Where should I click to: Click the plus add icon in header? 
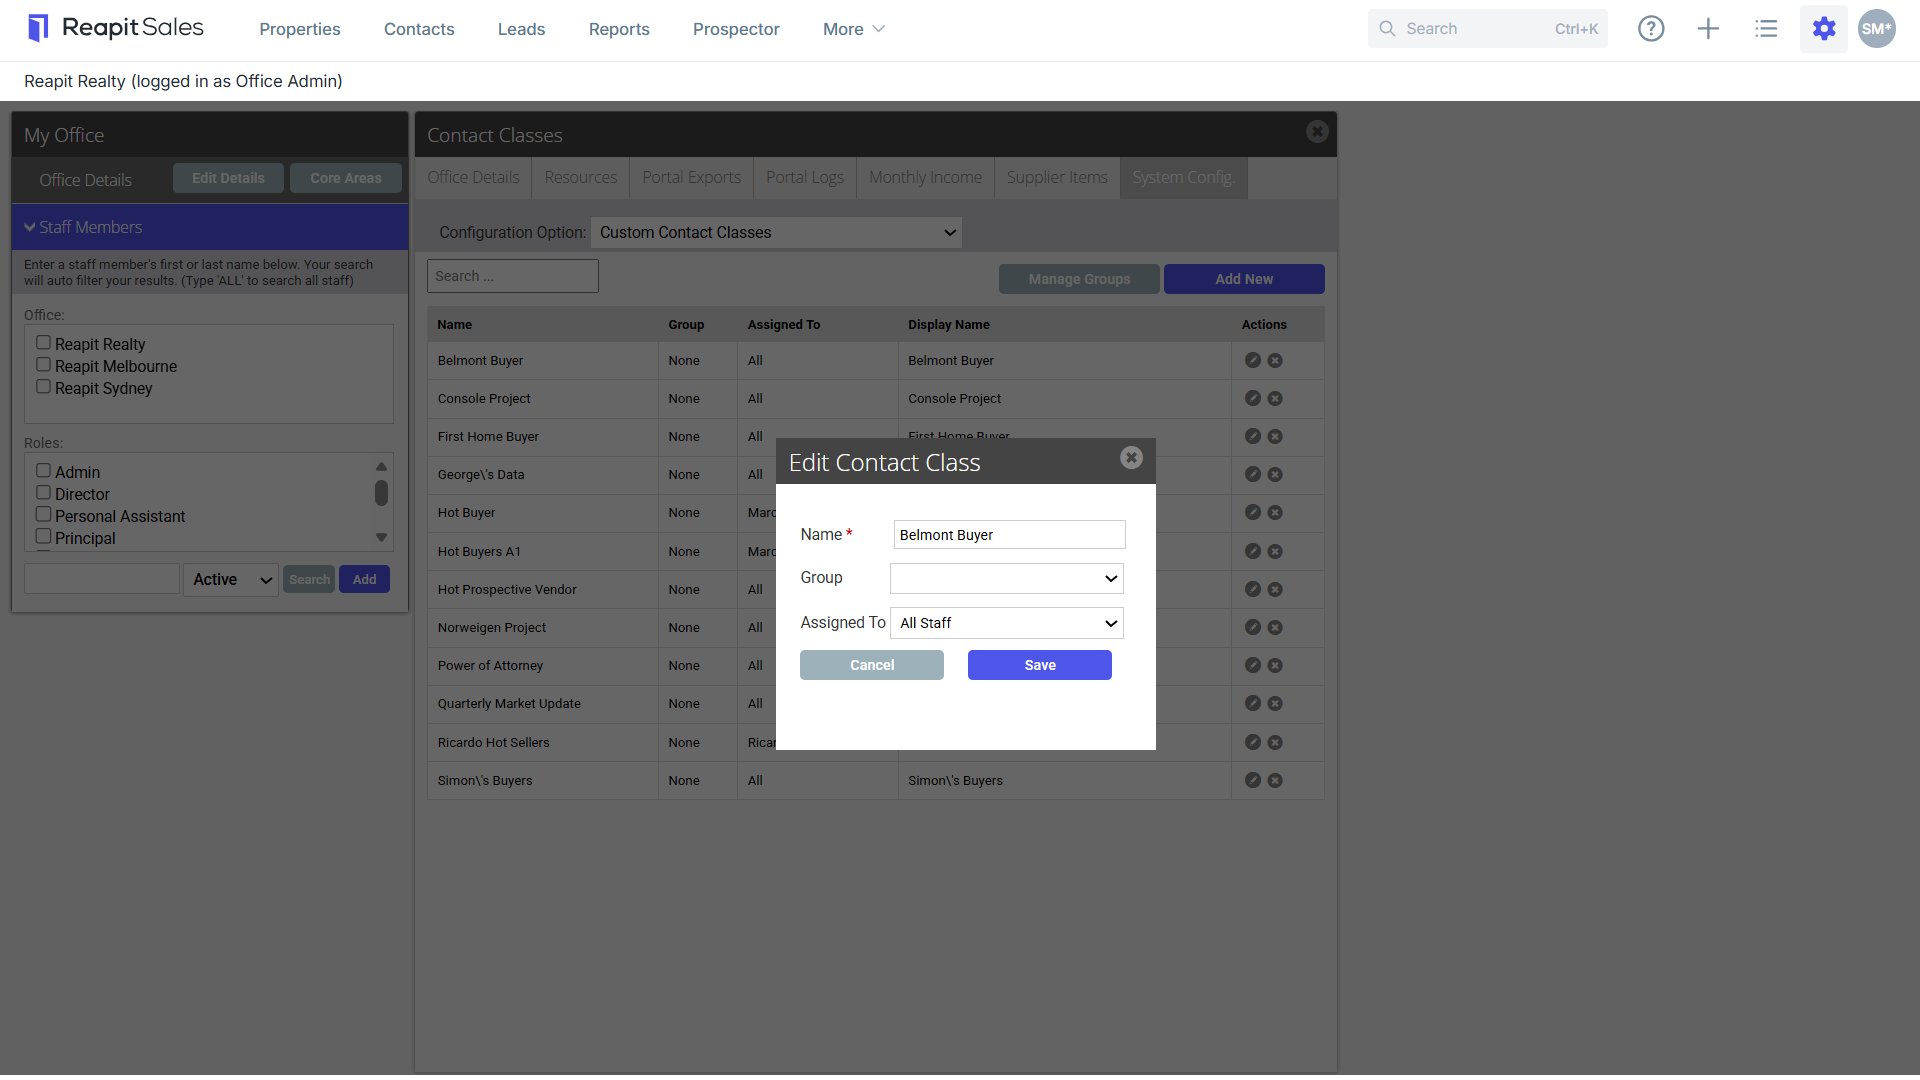pos(1708,29)
